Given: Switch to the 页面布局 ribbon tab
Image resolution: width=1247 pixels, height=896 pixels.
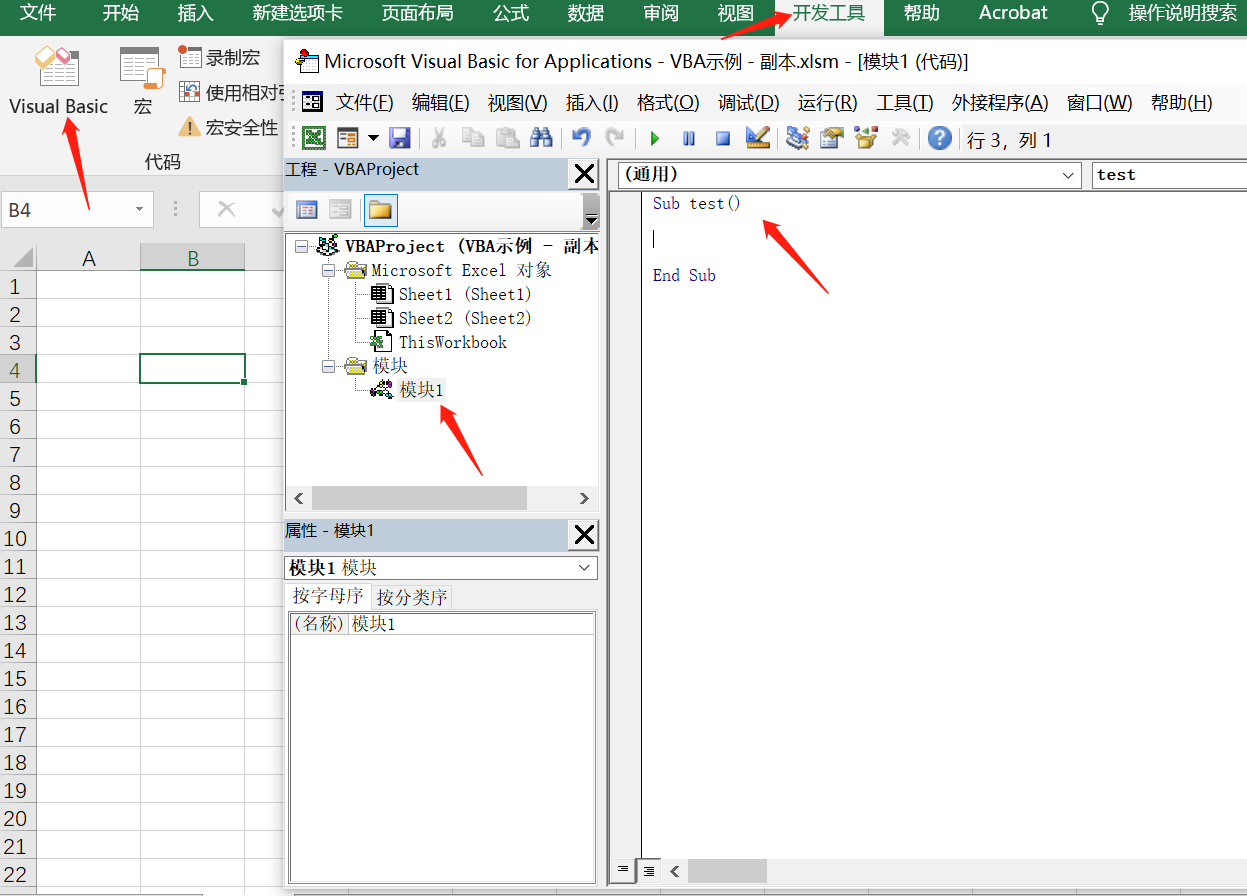Looking at the screenshot, I should (417, 14).
